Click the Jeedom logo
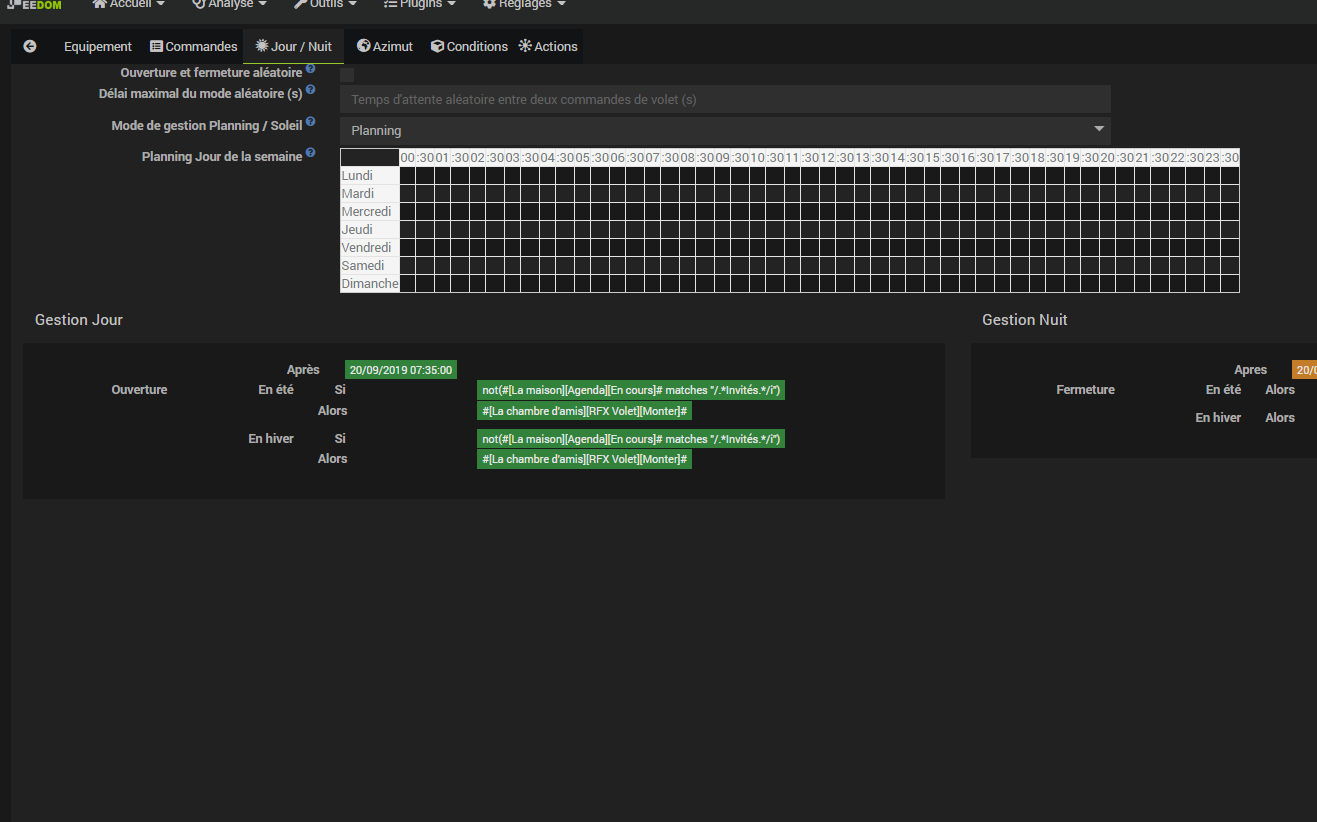 [34, 5]
